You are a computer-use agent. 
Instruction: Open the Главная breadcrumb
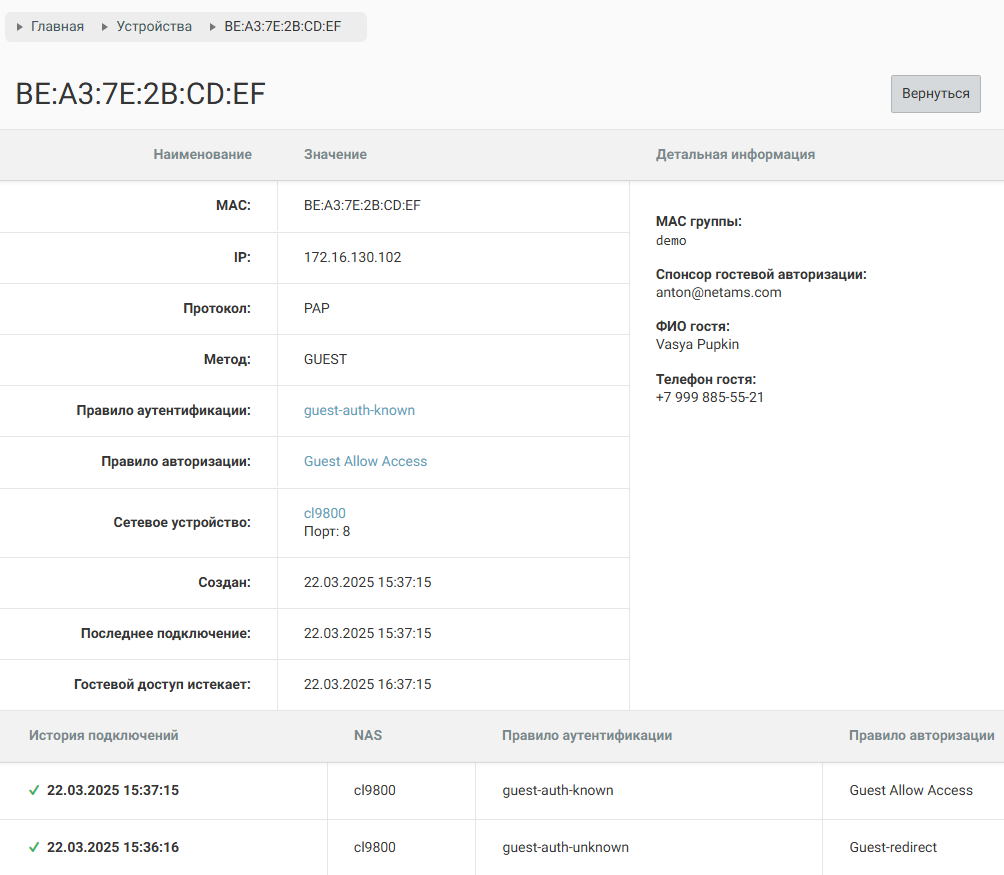[x=57, y=27]
